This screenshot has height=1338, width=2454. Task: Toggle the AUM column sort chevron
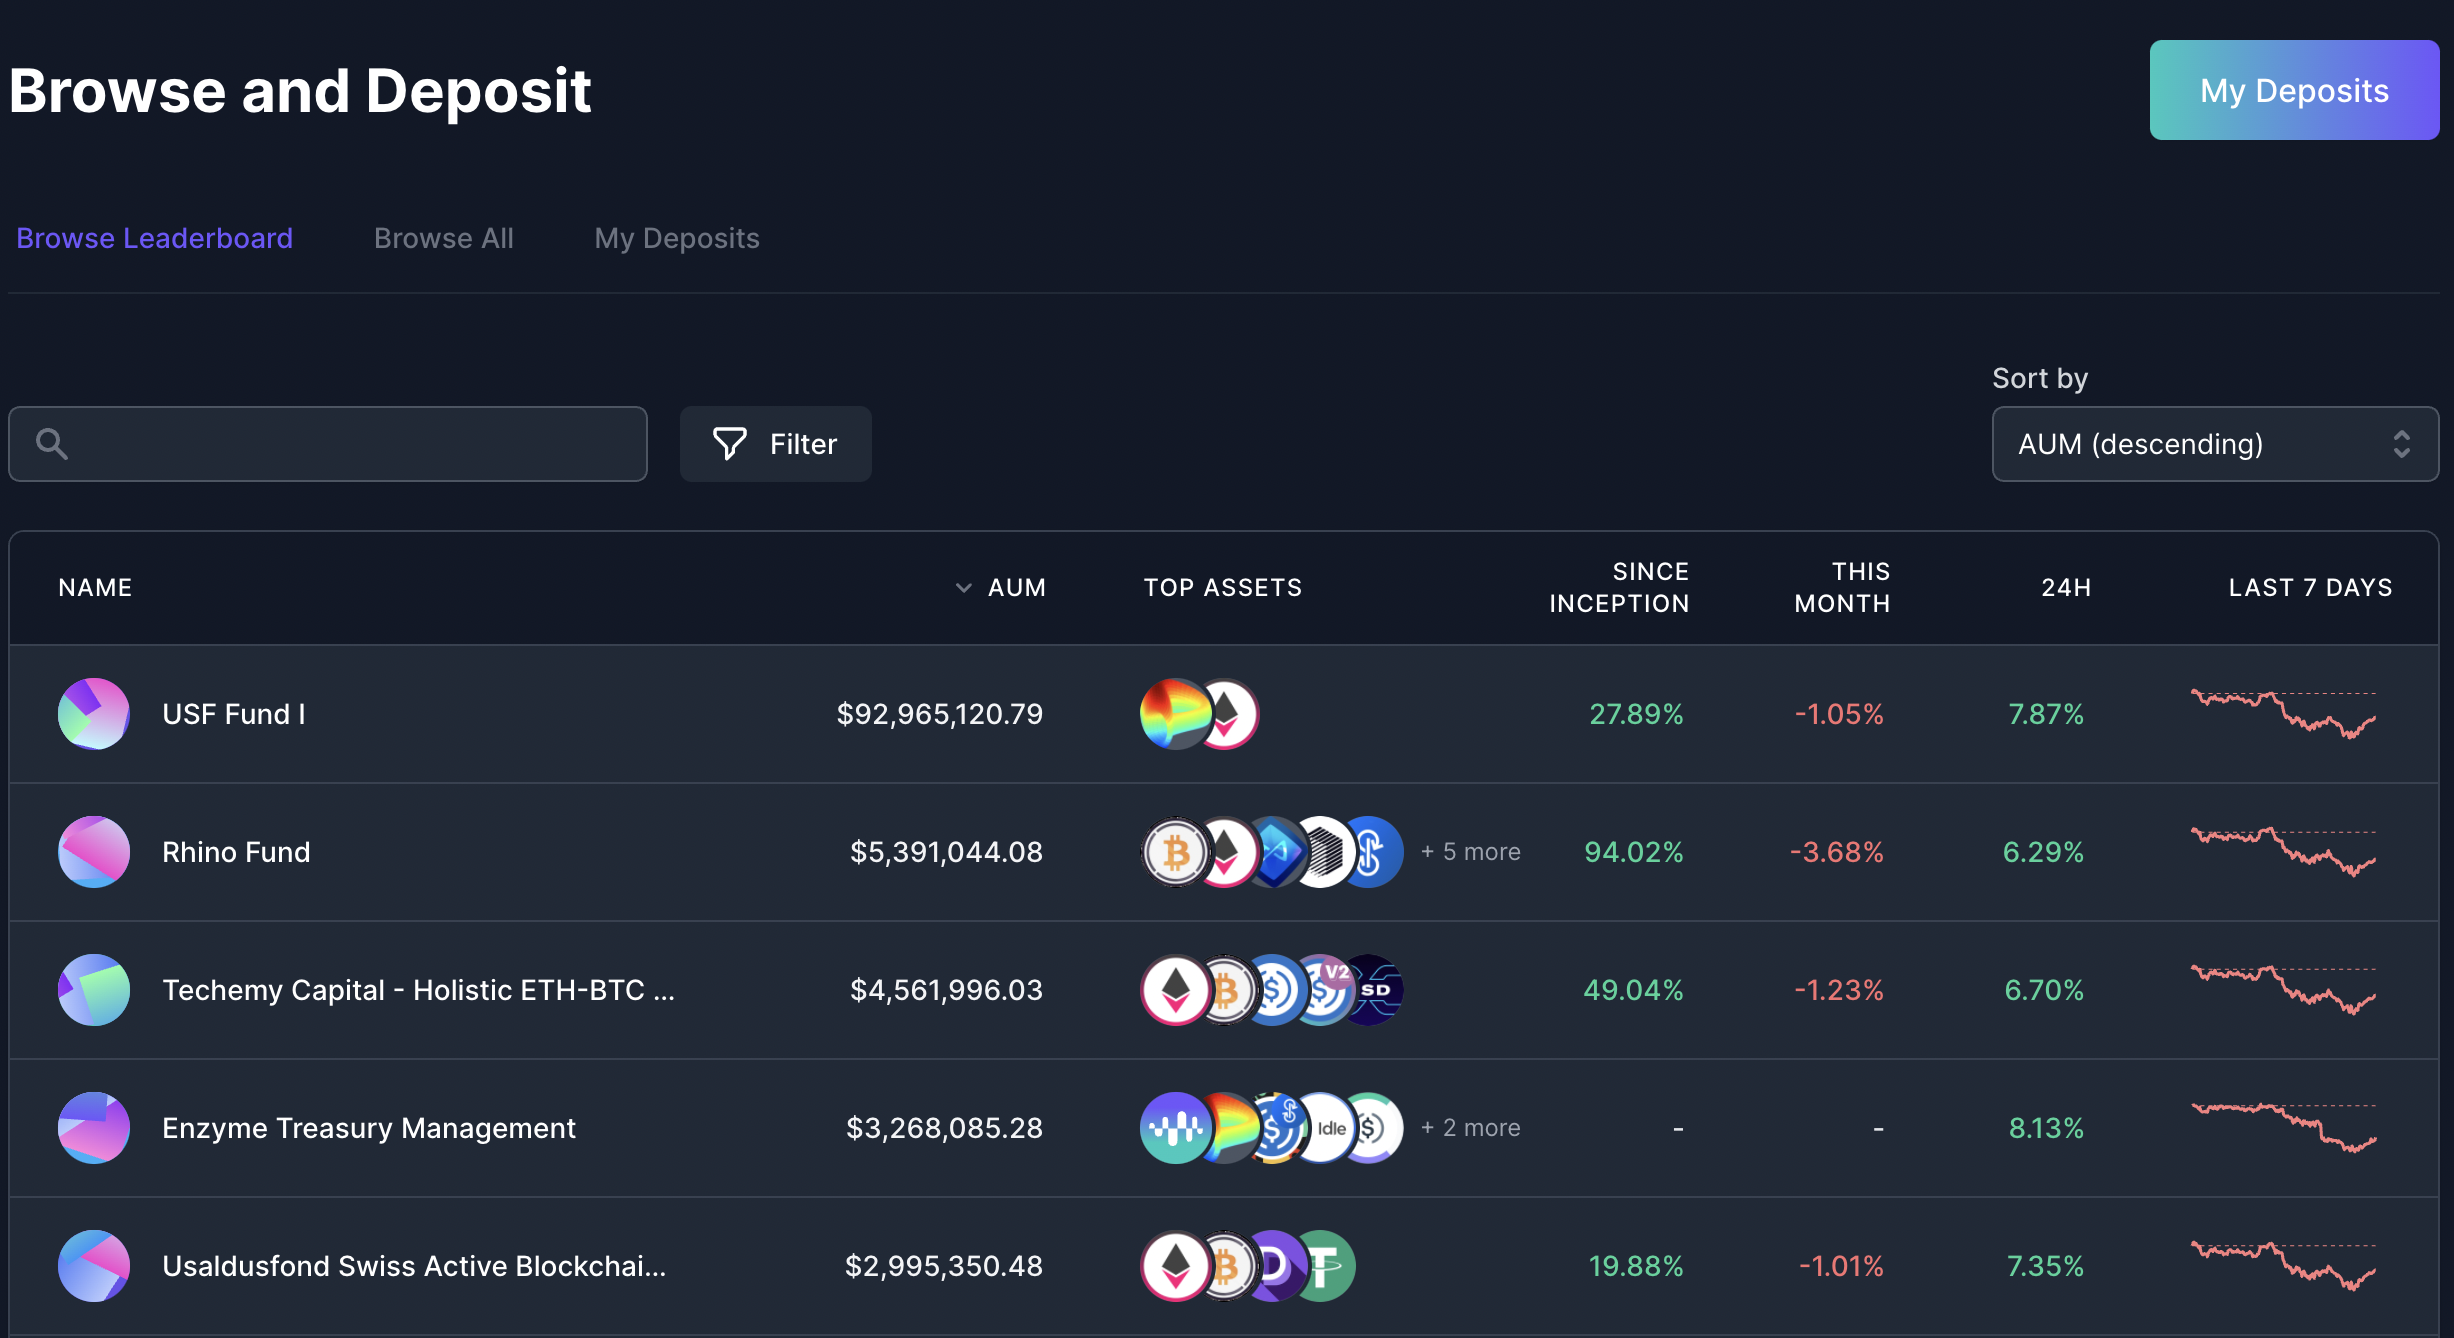pyautogui.click(x=963, y=588)
